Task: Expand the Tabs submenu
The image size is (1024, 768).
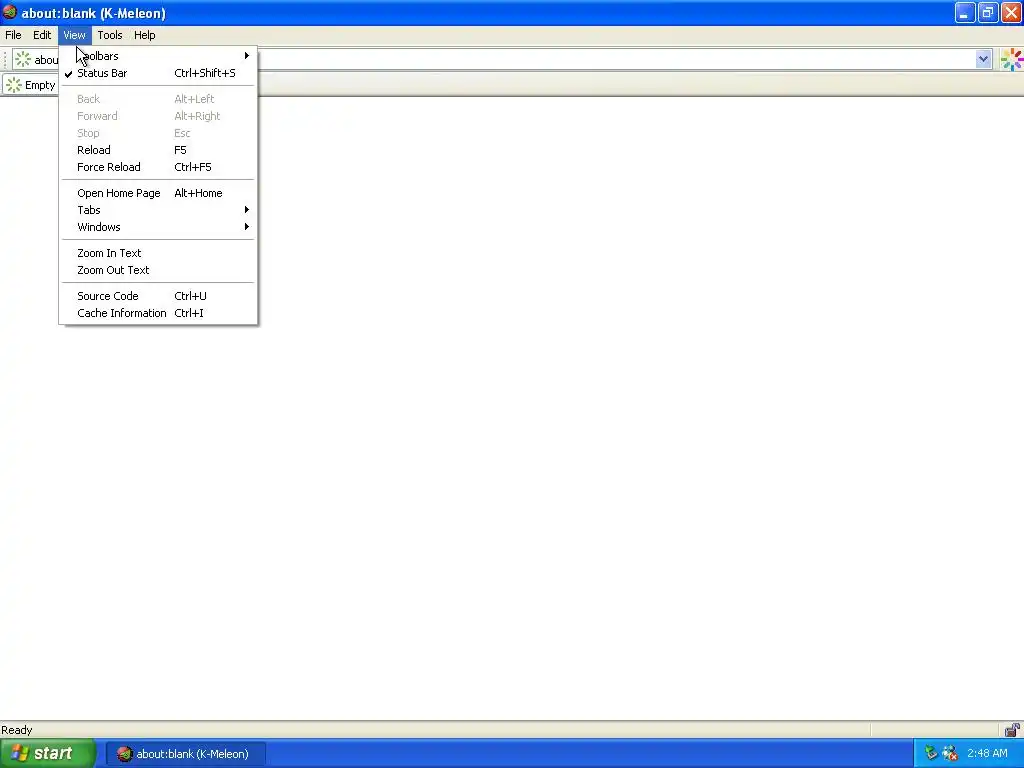Action: [x=158, y=210]
